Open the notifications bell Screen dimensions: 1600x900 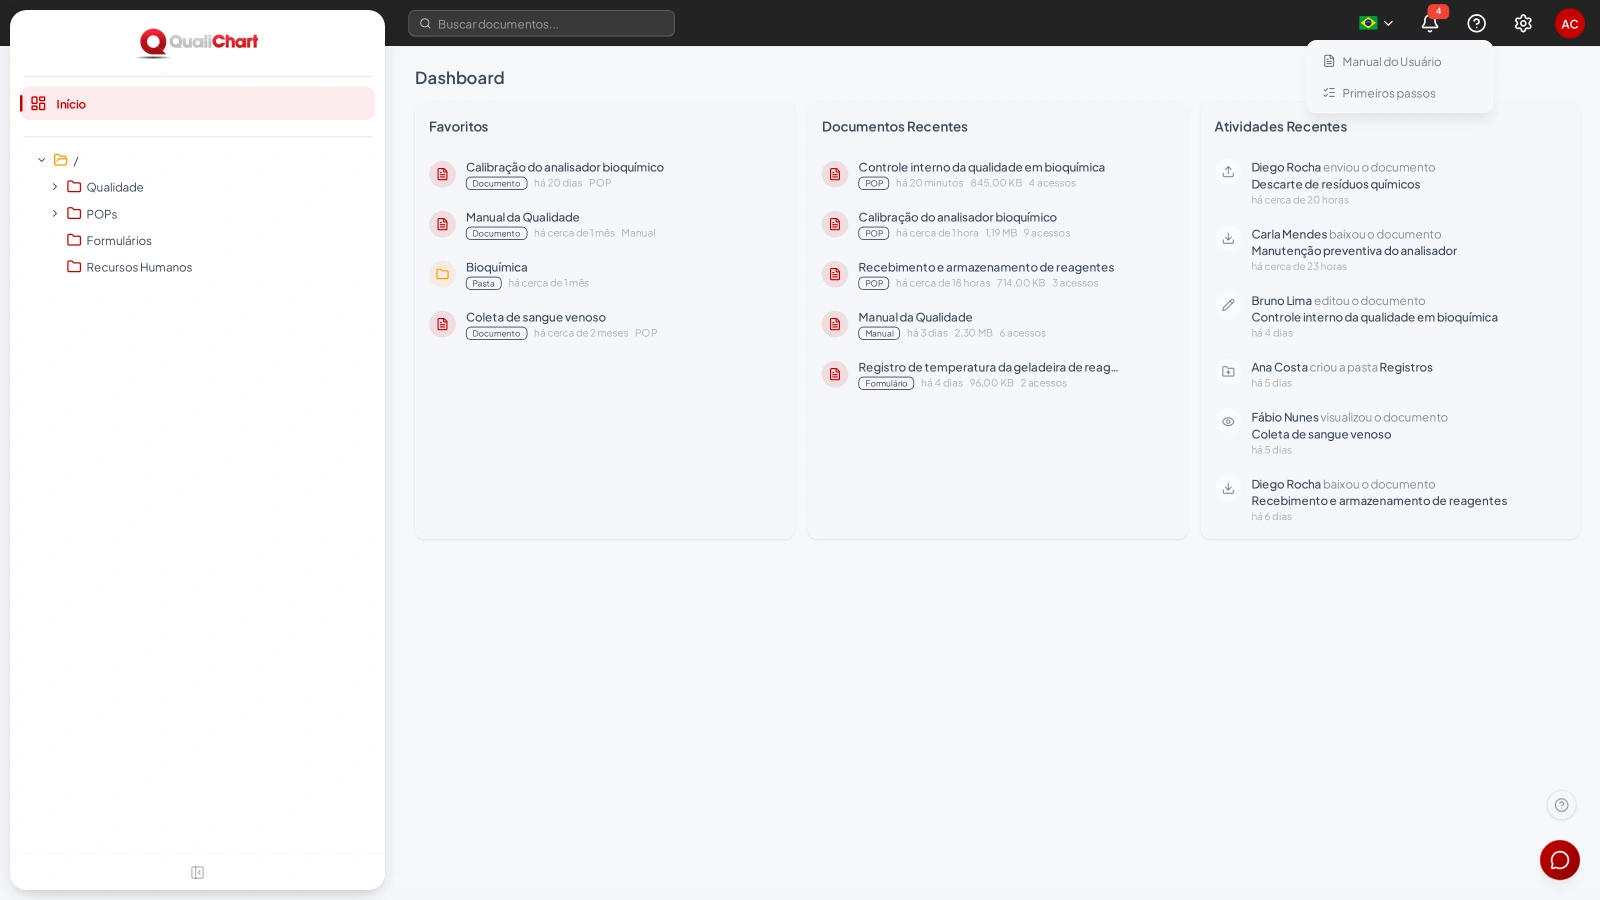coord(1430,23)
